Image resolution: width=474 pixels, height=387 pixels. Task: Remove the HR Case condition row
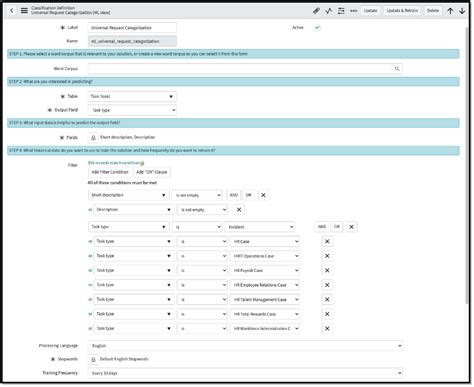pos(327,241)
